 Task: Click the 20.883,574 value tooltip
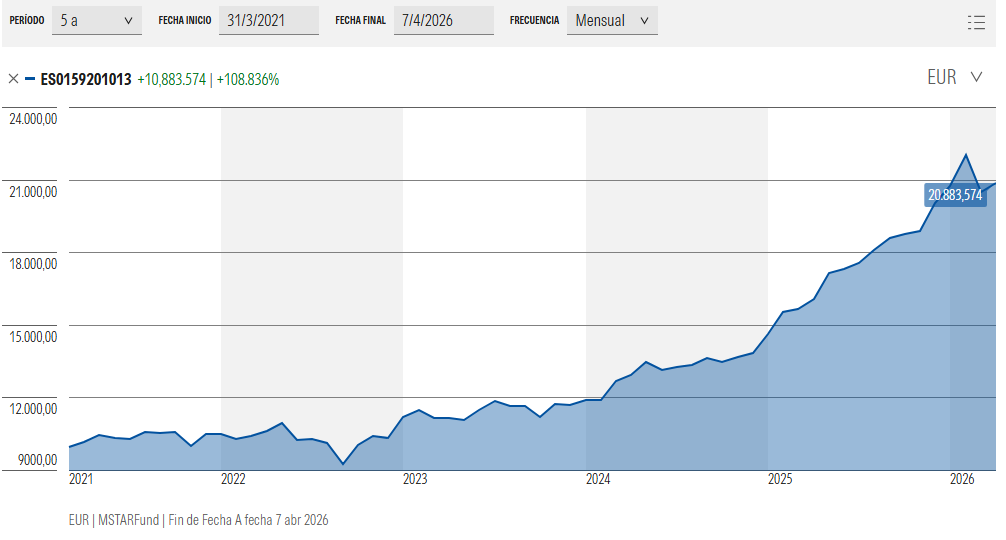tap(955, 195)
